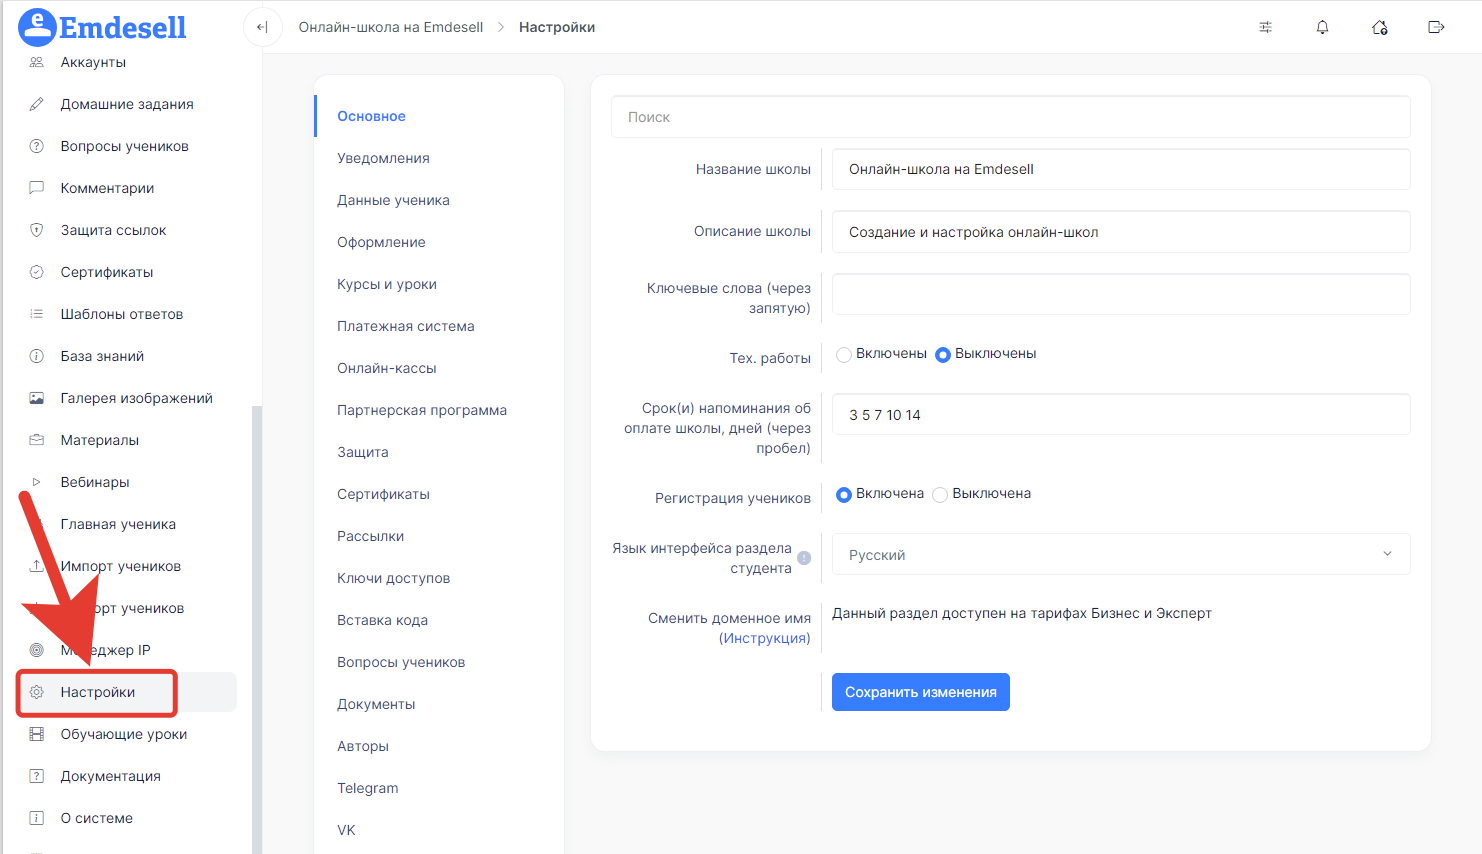Collapse sidebar with the arrow button
1482x854 pixels.
[x=262, y=27]
